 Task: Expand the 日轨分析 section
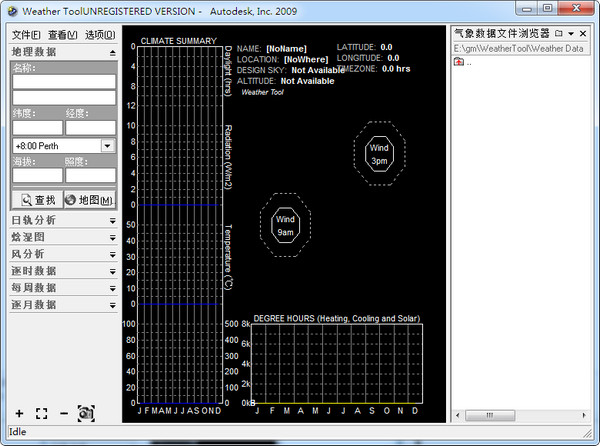pos(112,220)
